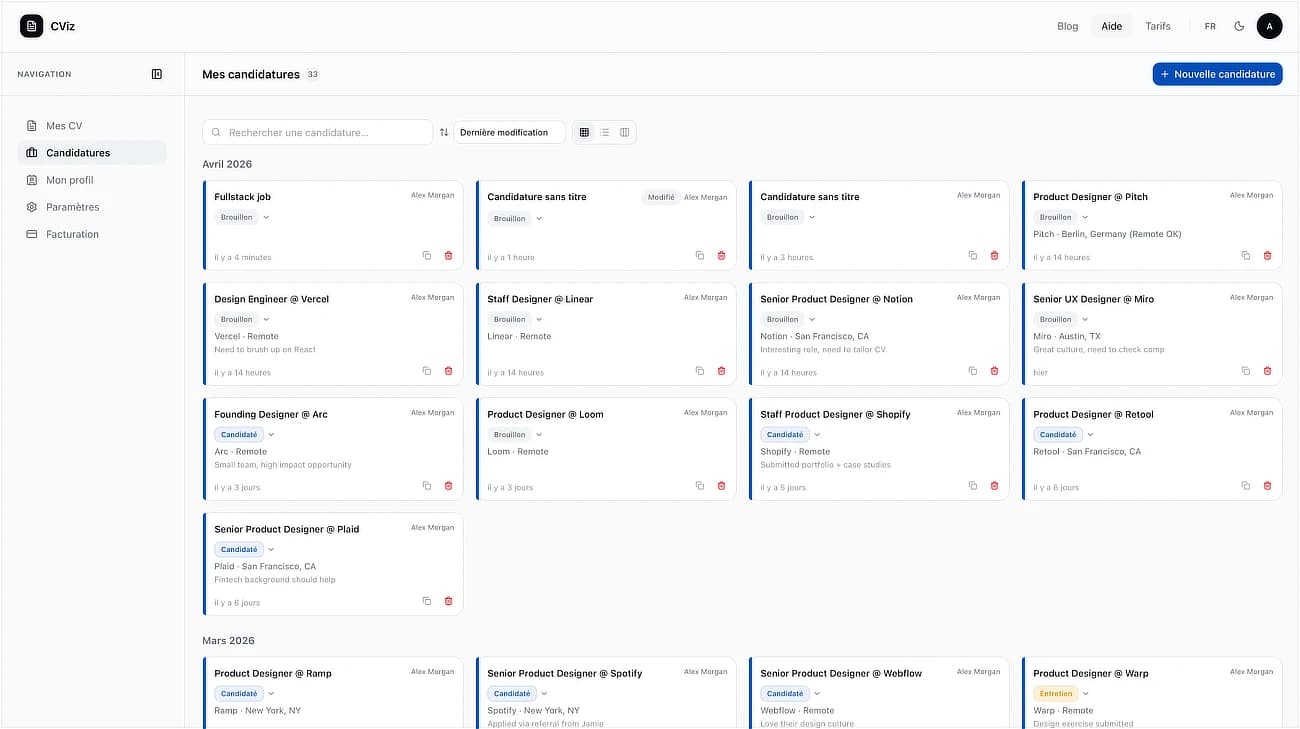Open the Blog link
Screen dimensions: 1300x729
click(1068, 26)
